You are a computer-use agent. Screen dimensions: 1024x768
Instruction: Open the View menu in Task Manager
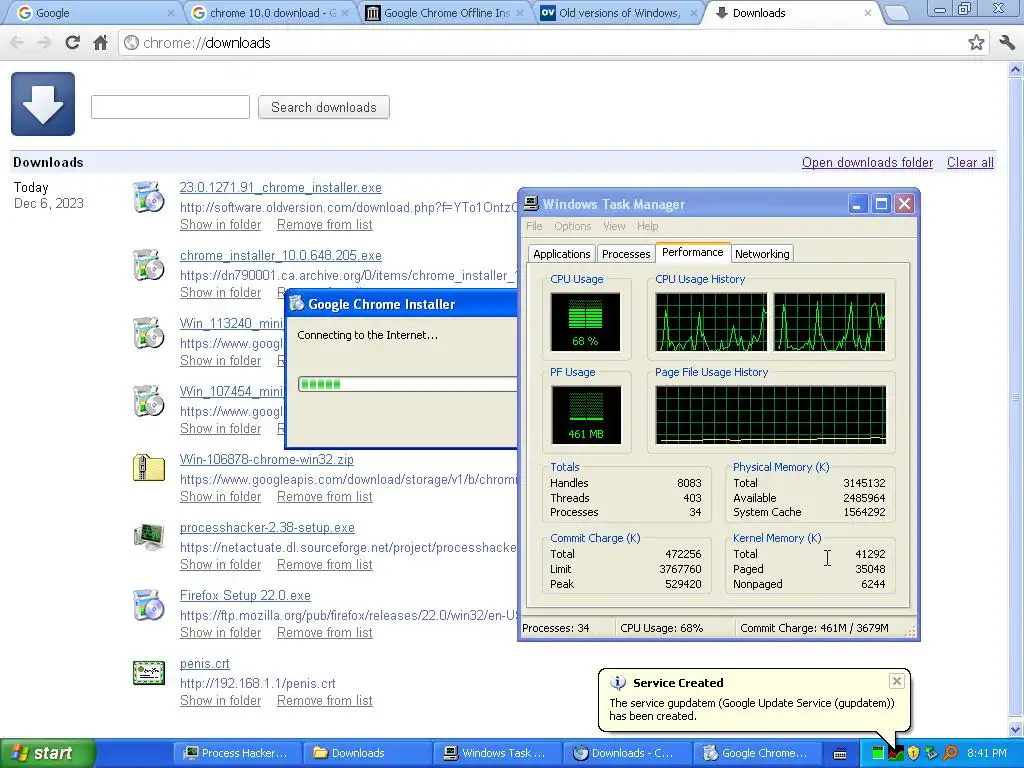[x=614, y=226]
